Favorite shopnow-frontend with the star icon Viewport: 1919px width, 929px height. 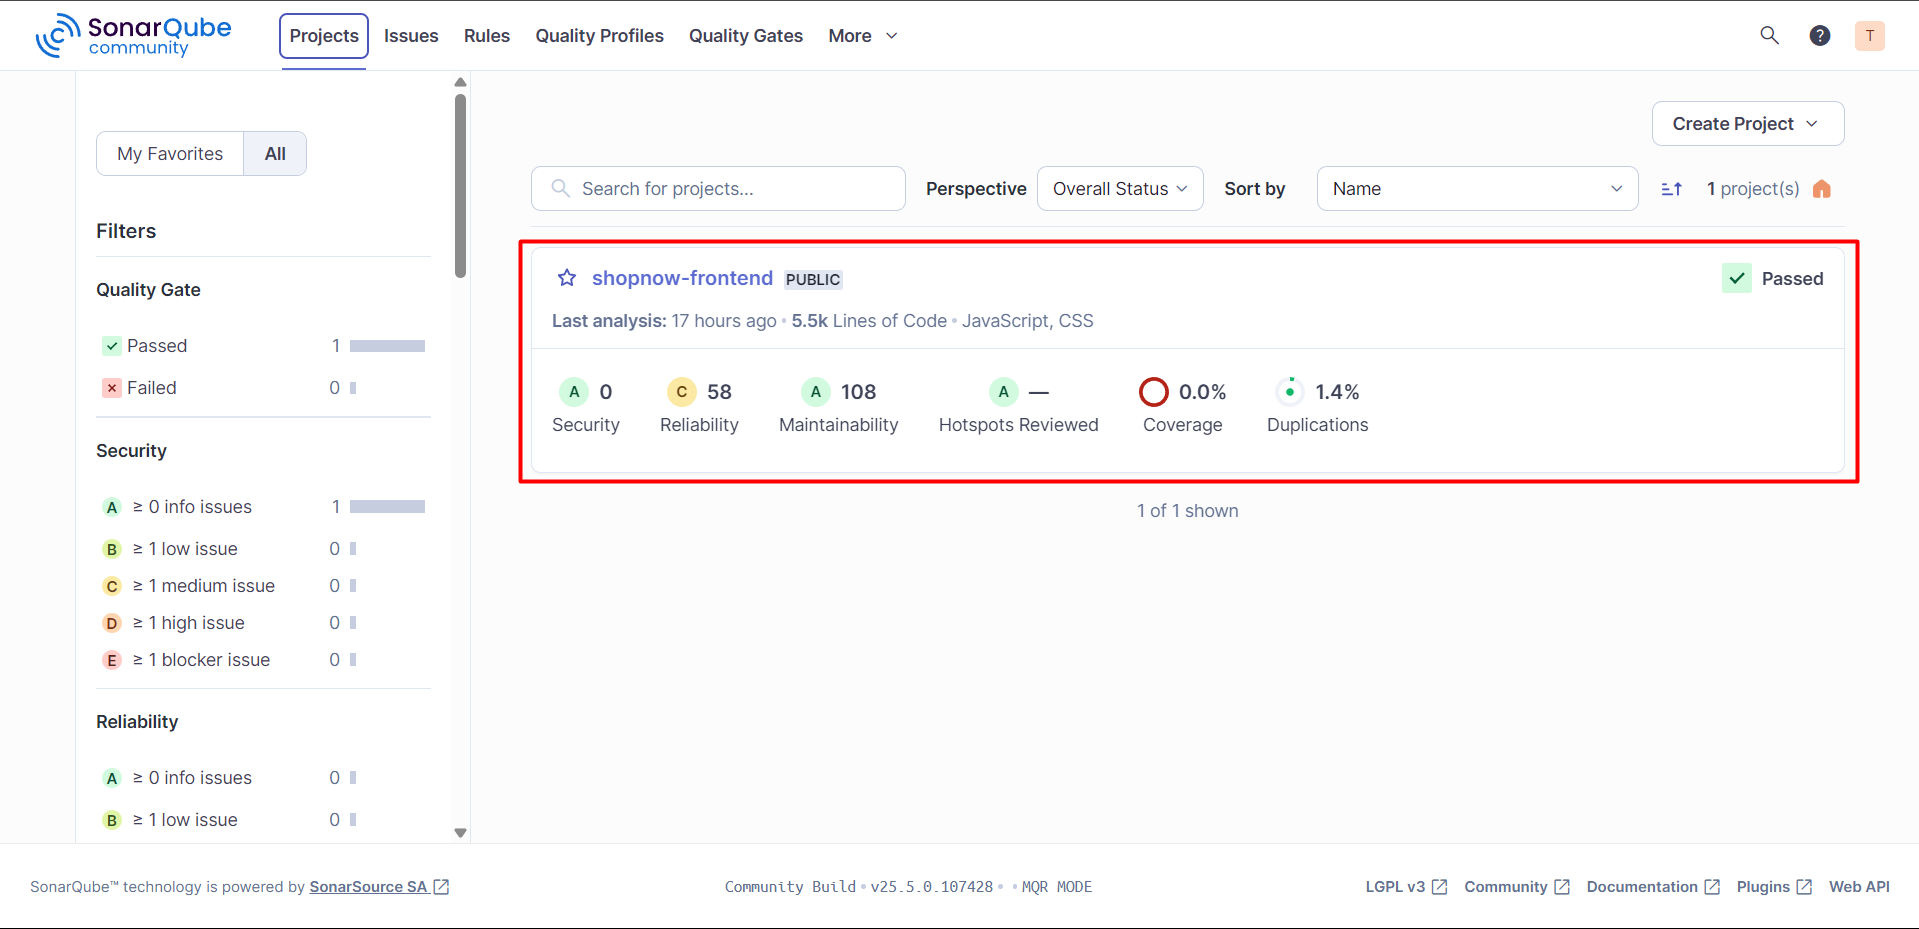567,278
